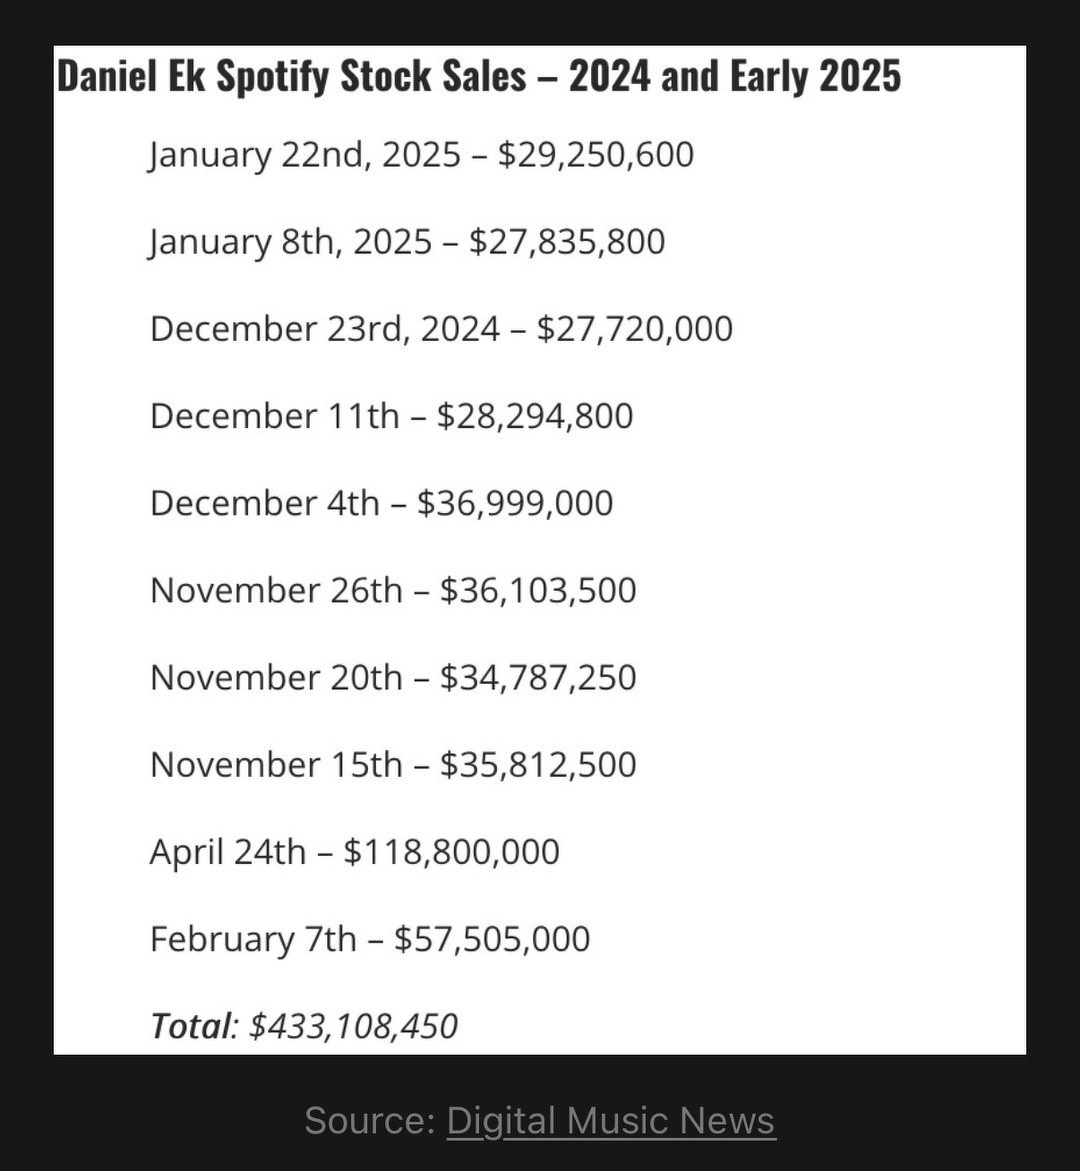Click the April 24th date text
The width and height of the screenshot is (1080, 1171).
[x=228, y=852]
